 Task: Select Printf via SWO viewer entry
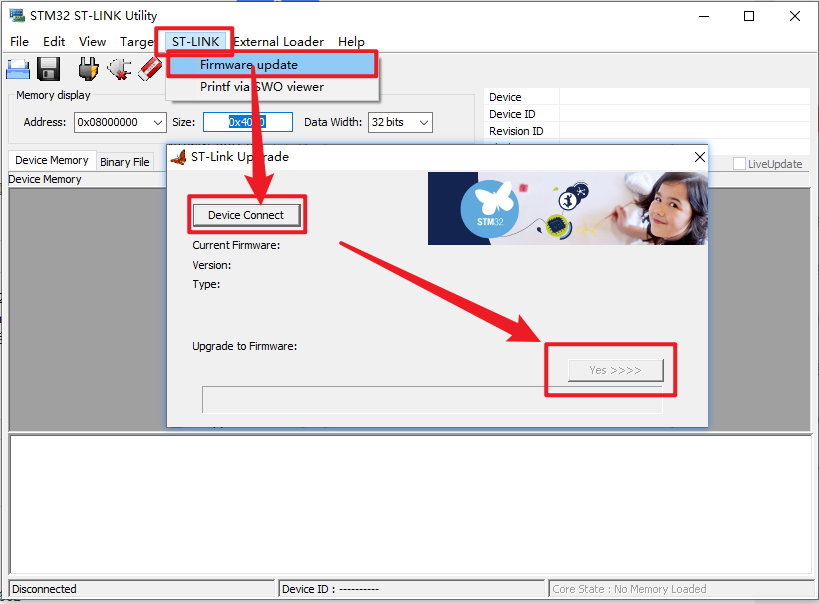[272, 87]
